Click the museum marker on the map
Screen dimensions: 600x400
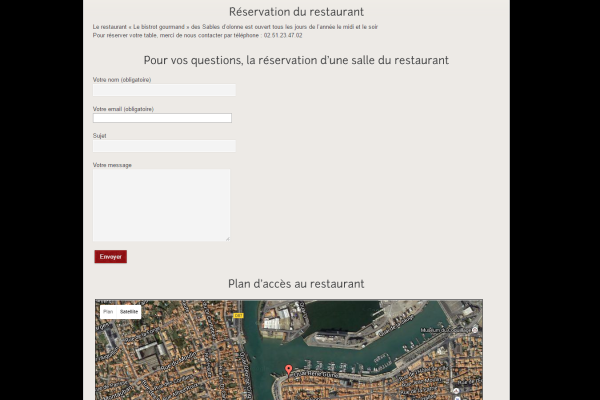(x=475, y=329)
